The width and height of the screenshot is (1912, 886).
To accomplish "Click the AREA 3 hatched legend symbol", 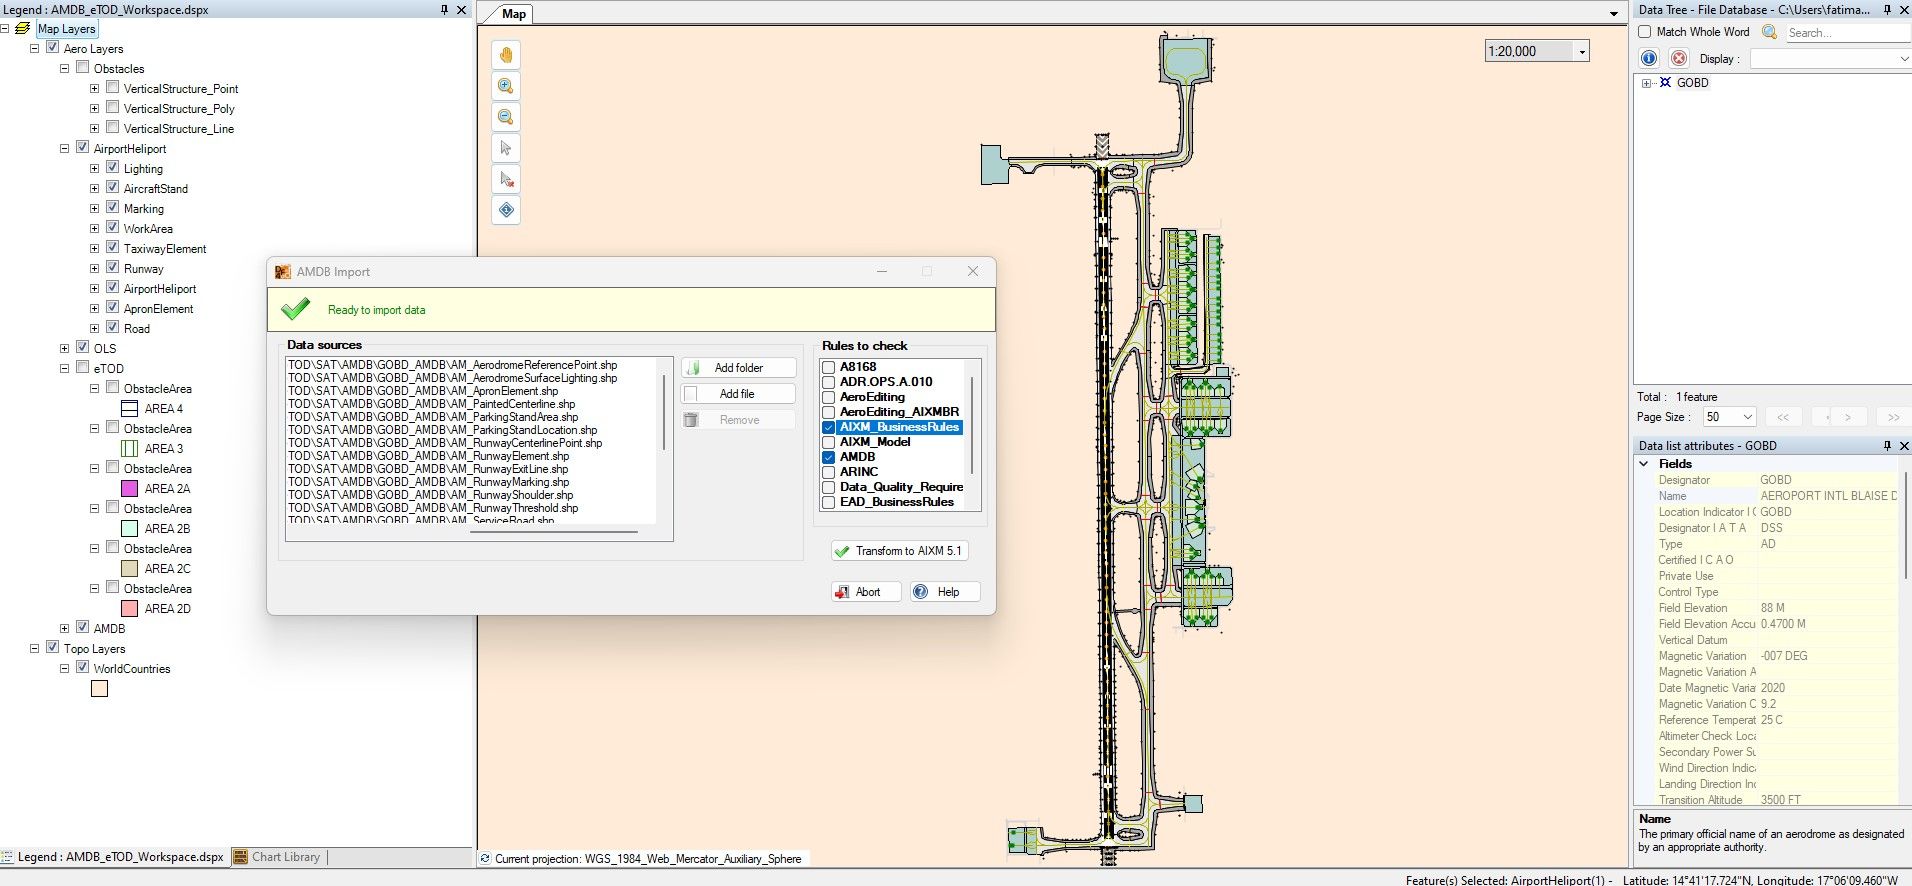I will pos(129,448).
